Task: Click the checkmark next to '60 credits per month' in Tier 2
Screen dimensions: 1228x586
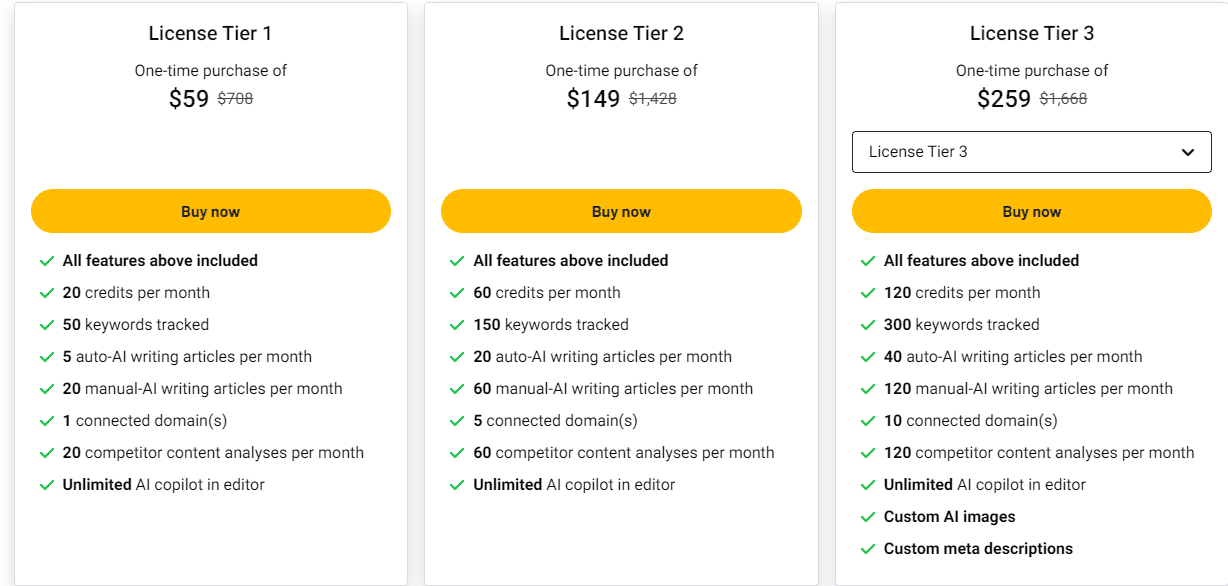Action: point(457,292)
